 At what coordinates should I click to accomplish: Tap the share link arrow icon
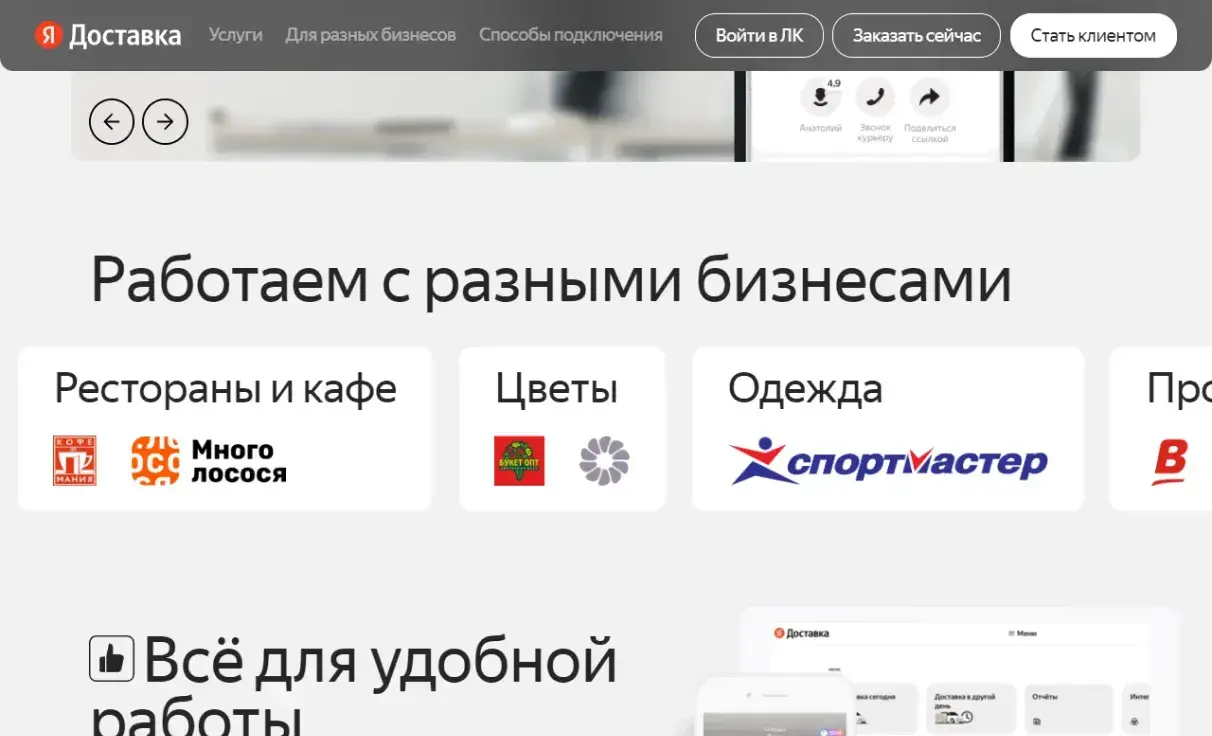pyautogui.click(x=929, y=97)
